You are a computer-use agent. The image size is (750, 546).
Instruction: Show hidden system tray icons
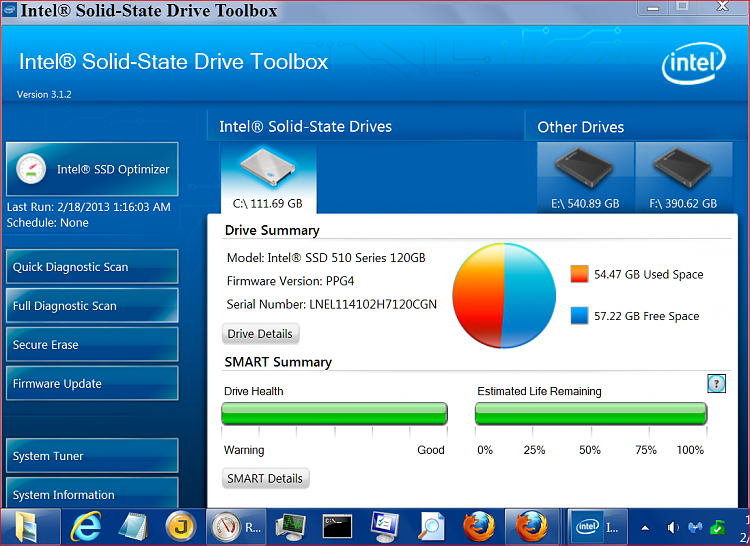tap(645, 528)
